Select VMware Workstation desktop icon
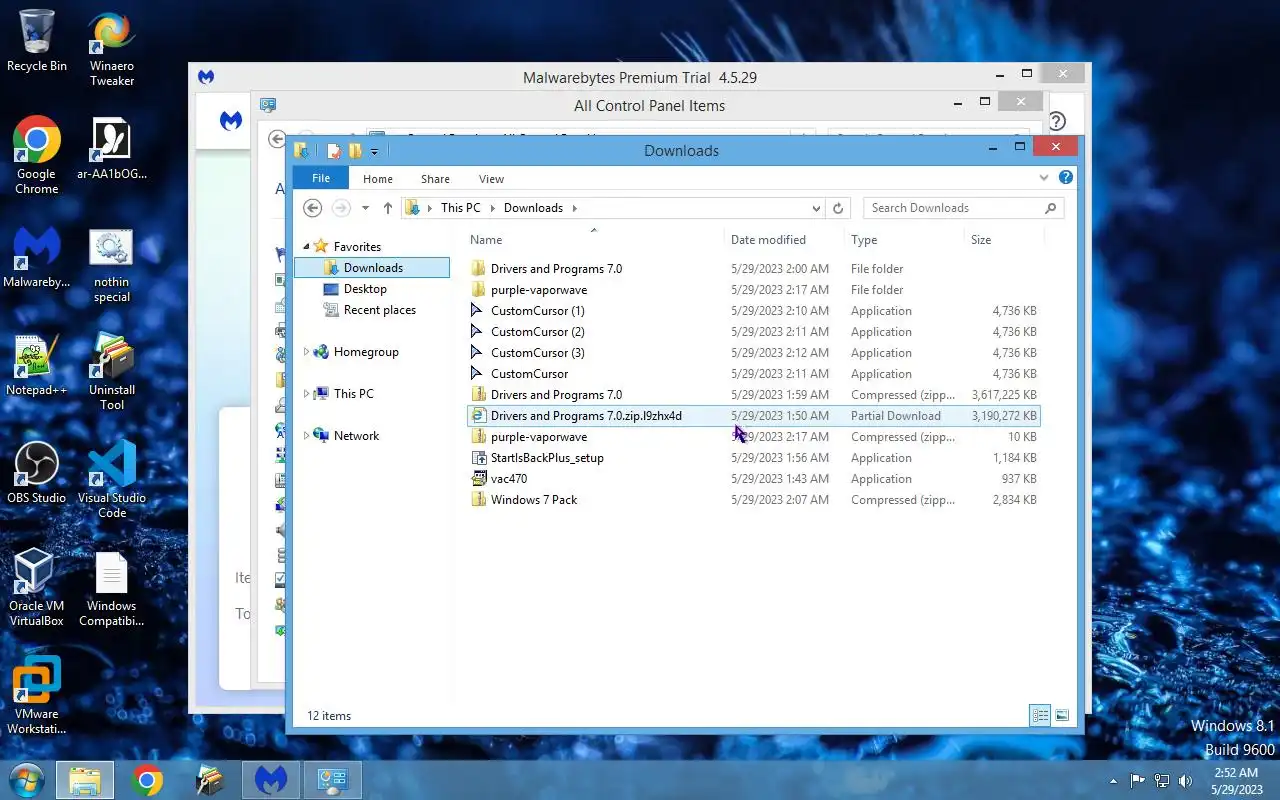 click(37, 696)
